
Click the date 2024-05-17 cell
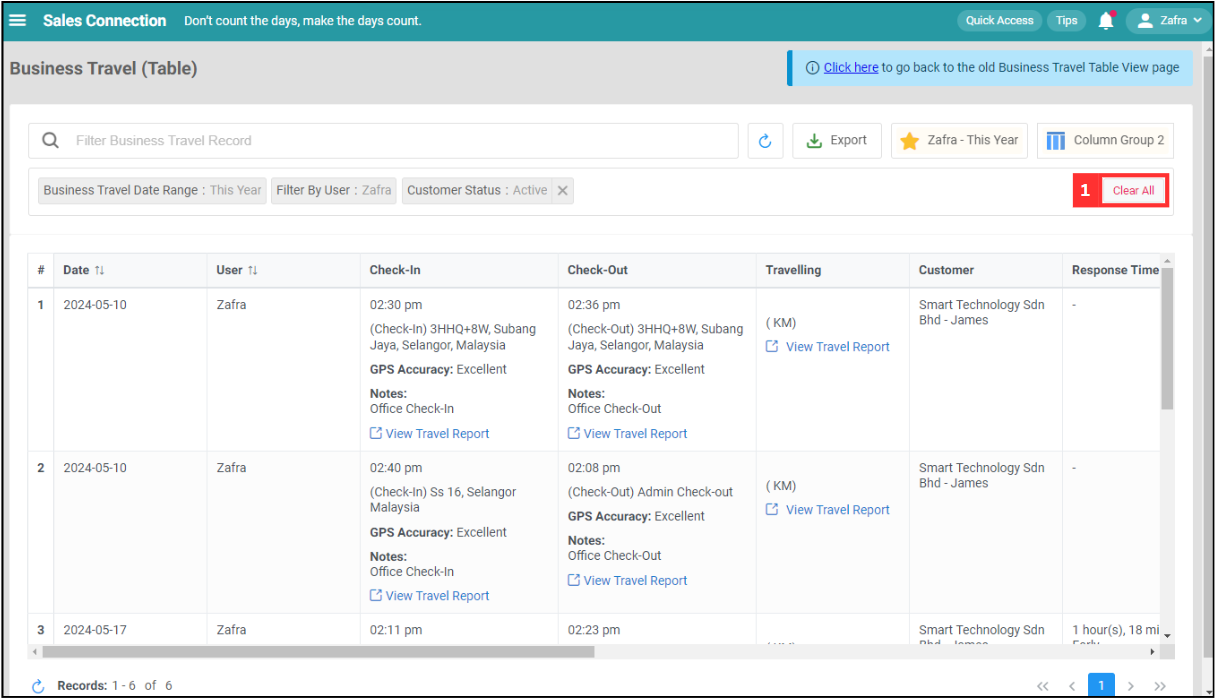(95, 630)
